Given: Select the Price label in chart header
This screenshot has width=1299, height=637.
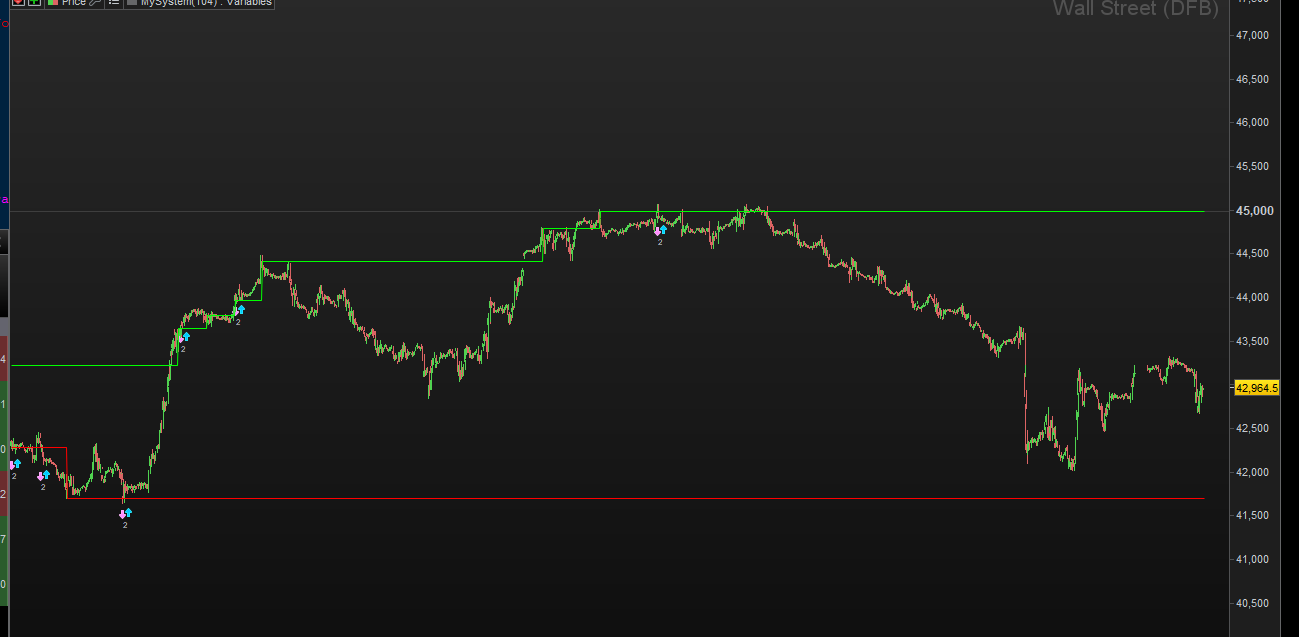Looking at the screenshot, I should (x=73, y=3).
